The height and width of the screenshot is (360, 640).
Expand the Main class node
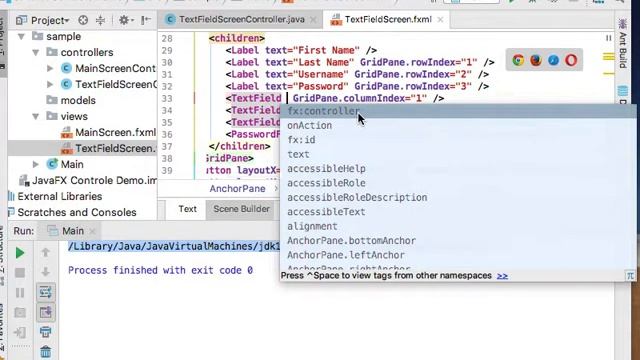pos(36,164)
